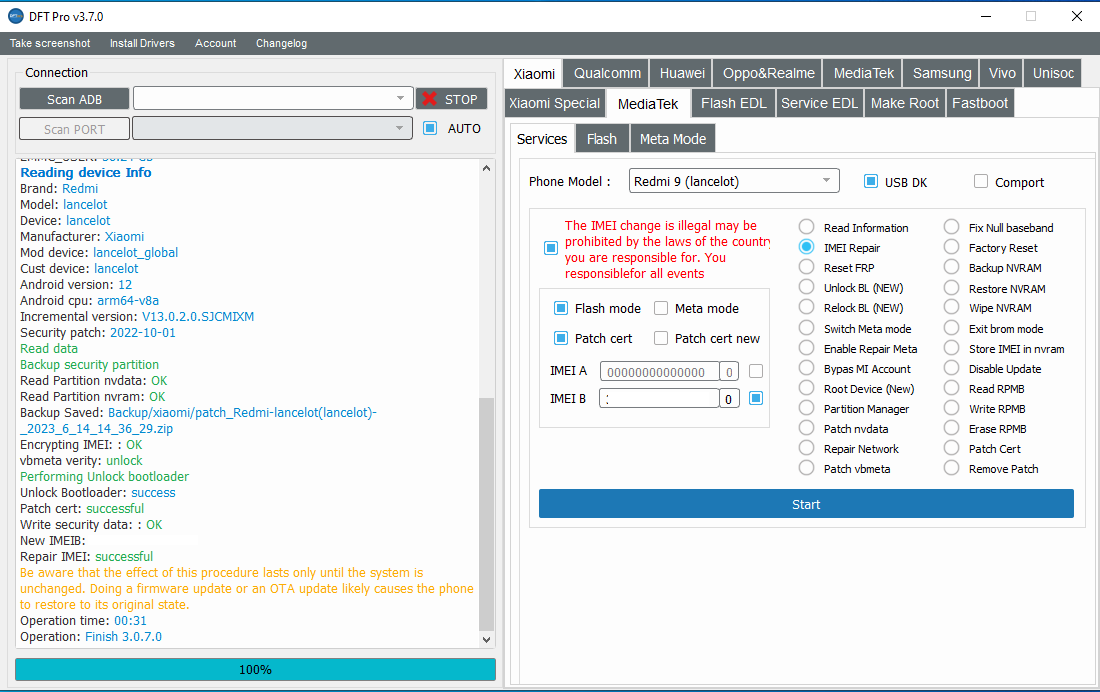
Task: Select the IMEI Repair radio button
Action: 807,247
